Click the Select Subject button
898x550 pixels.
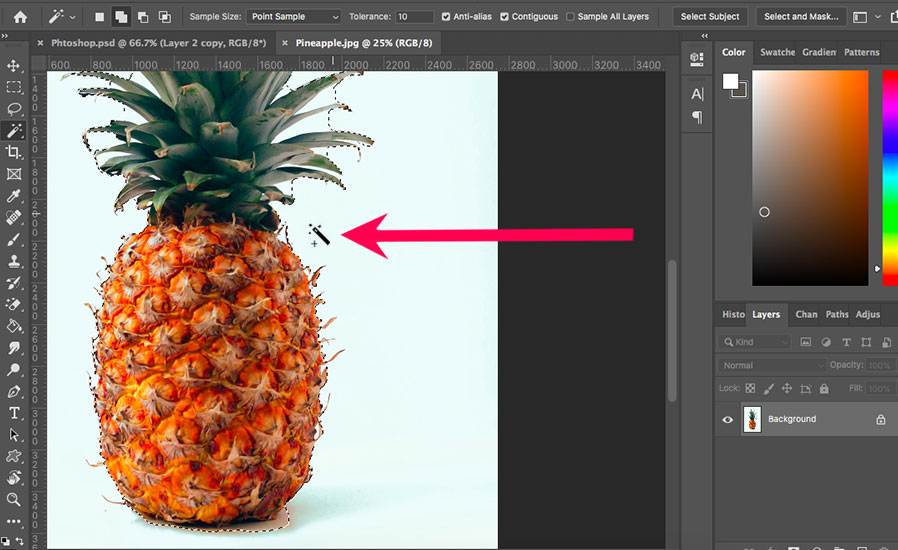pyautogui.click(x=710, y=17)
